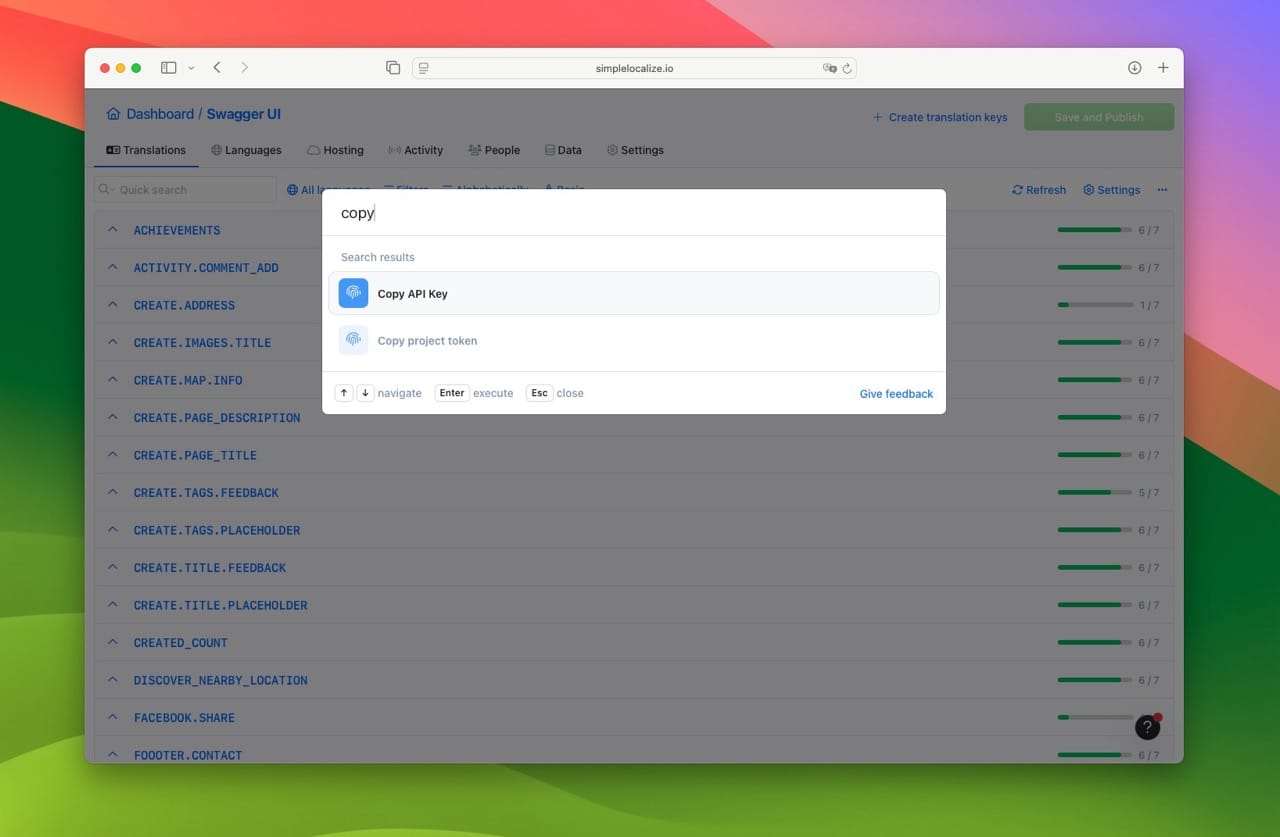The width and height of the screenshot is (1280, 837).
Task: Open the help question mark bubble
Action: click(1147, 728)
